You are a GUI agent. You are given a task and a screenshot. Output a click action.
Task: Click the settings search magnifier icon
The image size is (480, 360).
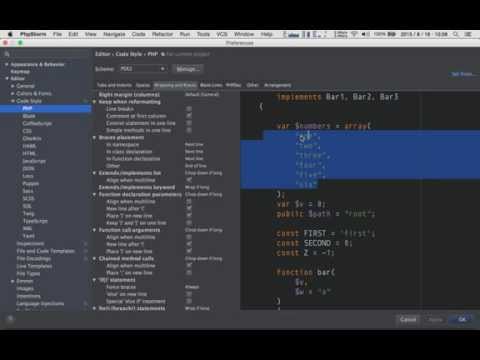(x=7, y=54)
